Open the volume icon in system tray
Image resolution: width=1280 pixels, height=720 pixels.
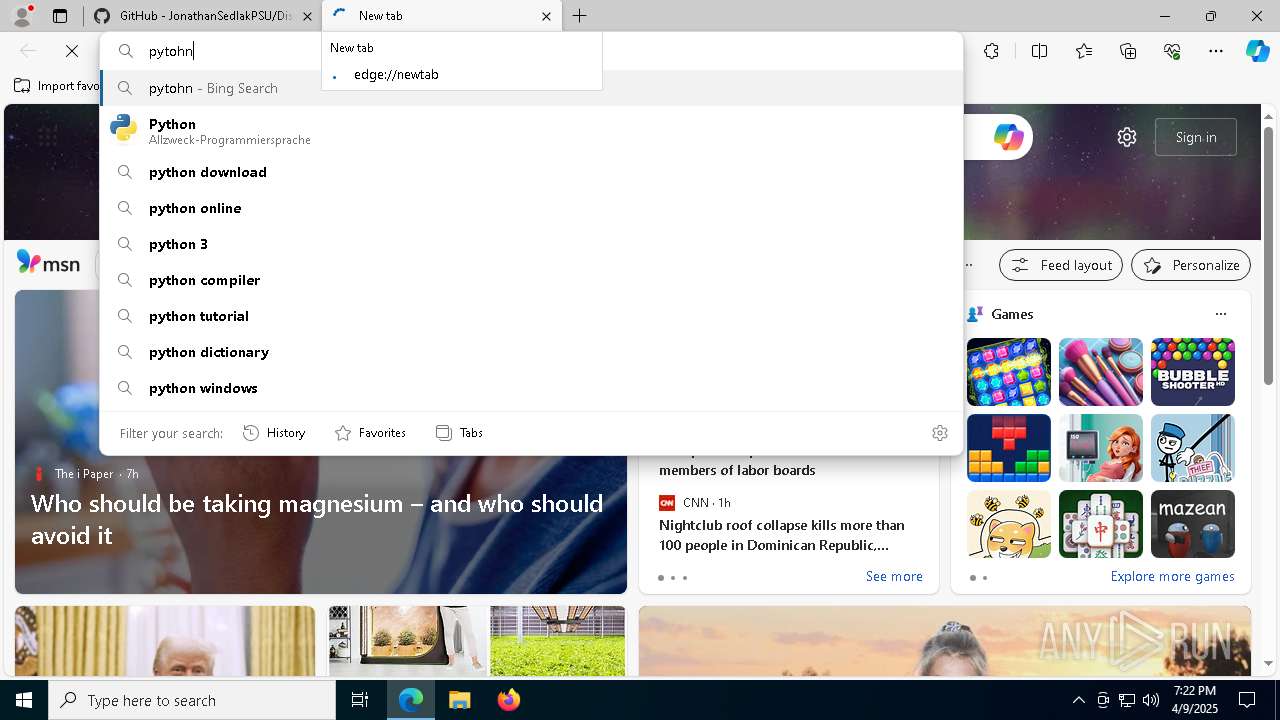(x=1150, y=700)
